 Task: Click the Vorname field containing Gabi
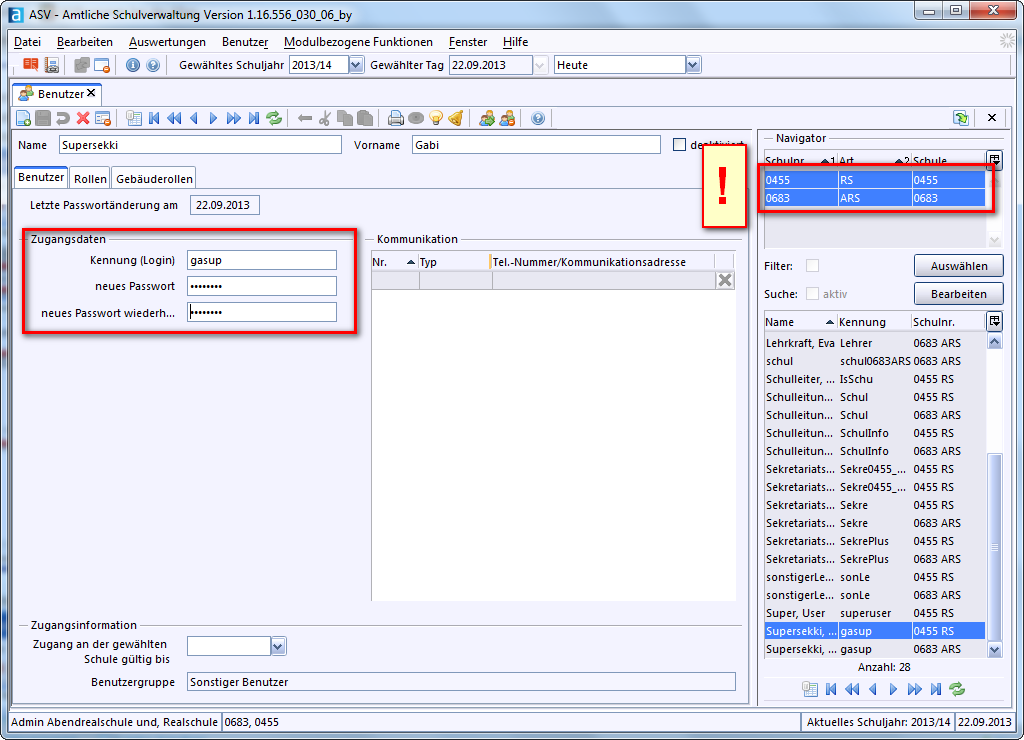pos(536,145)
